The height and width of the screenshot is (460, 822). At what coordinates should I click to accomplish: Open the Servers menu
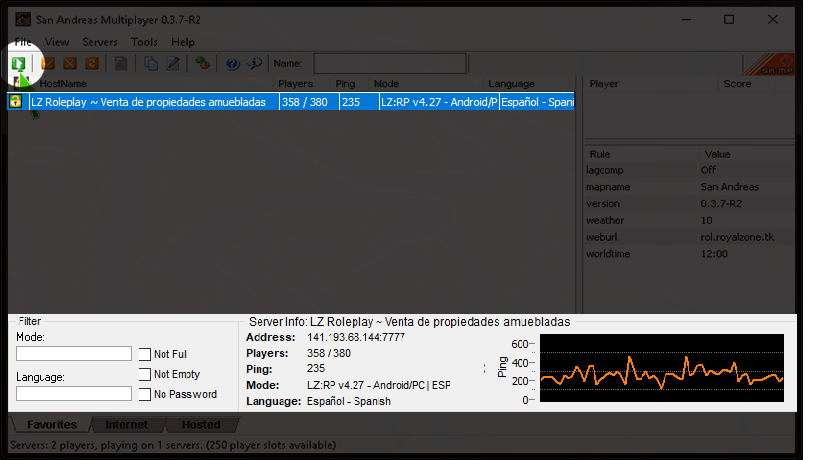click(x=100, y=42)
